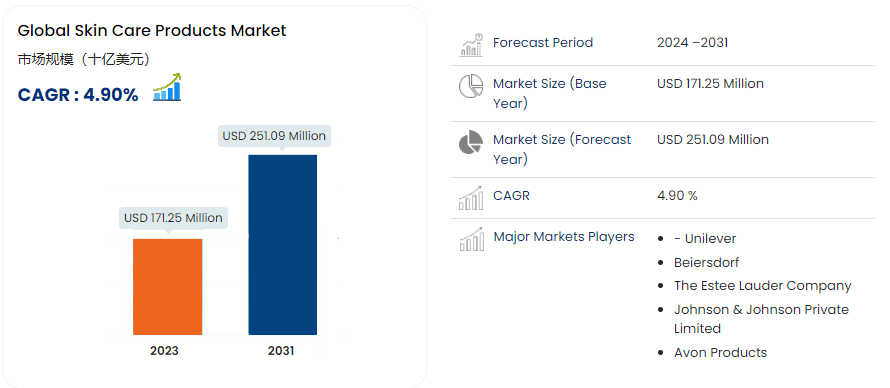Viewport: 890px width, 388px height.
Task: Click the CAGR 4.90 % table value
Action: pyautogui.click(x=677, y=196)
